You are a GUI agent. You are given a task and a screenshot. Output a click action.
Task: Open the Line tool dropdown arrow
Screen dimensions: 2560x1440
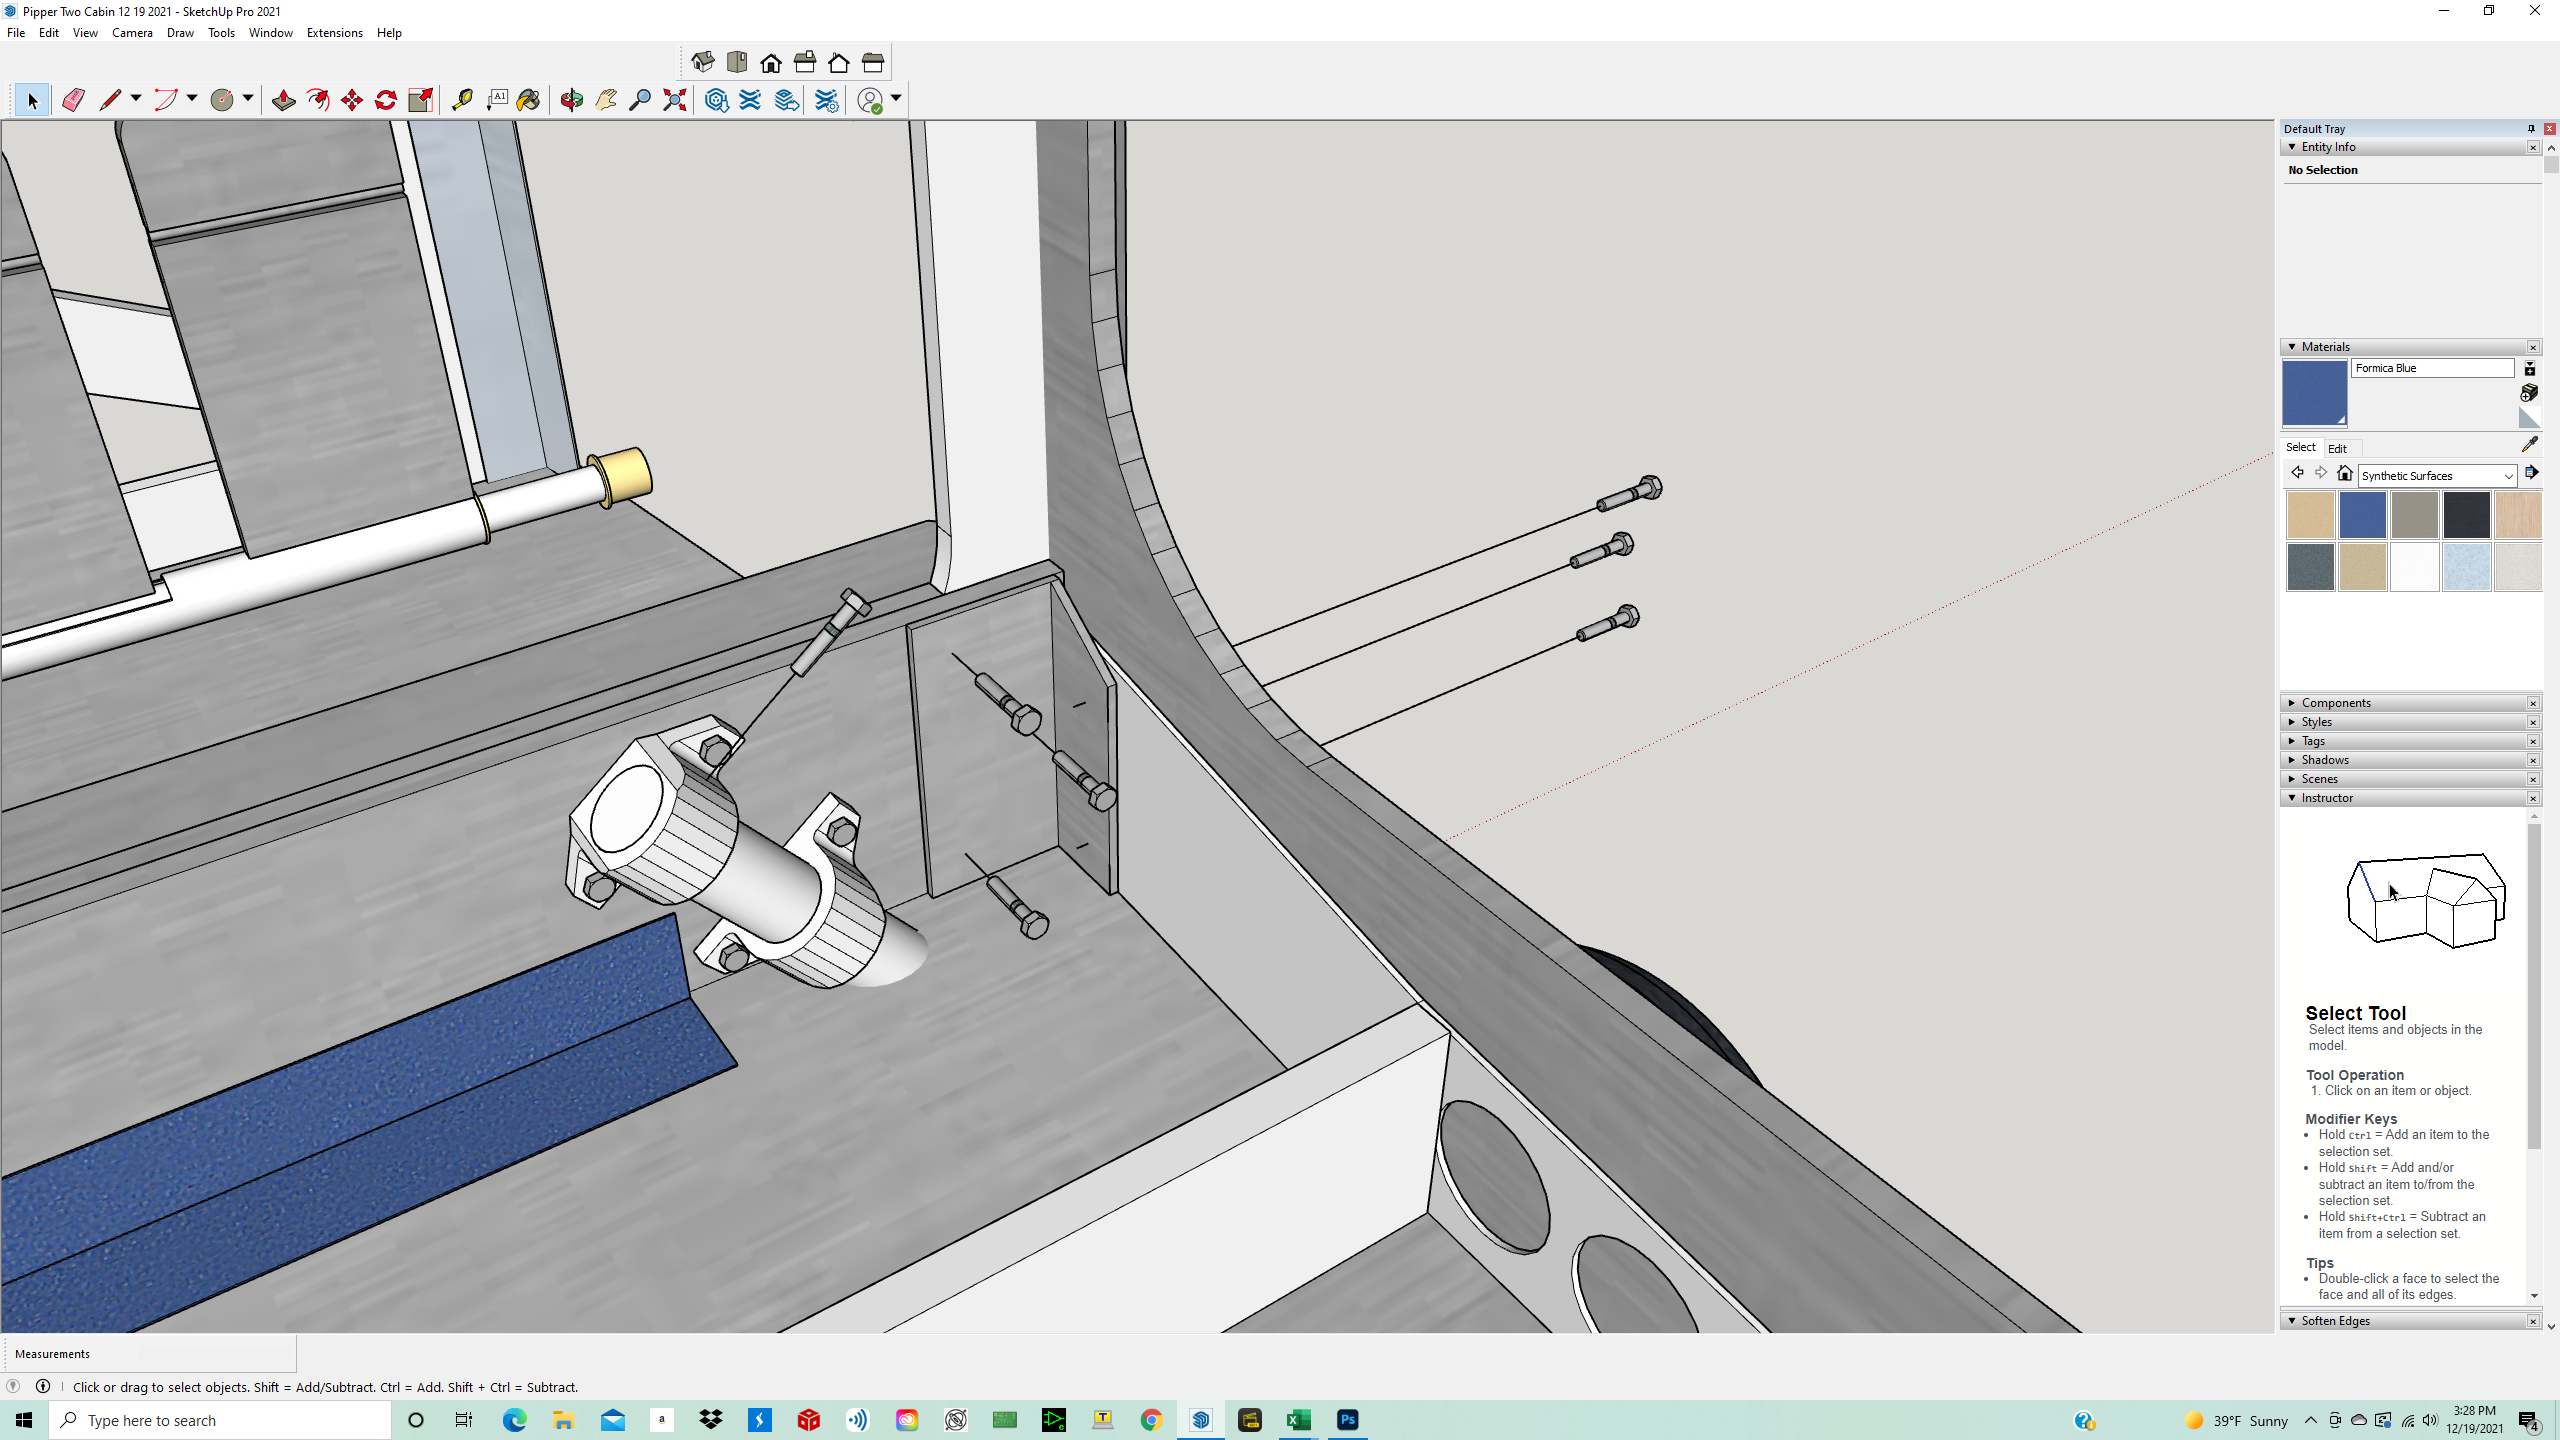(x=136, y=98)
